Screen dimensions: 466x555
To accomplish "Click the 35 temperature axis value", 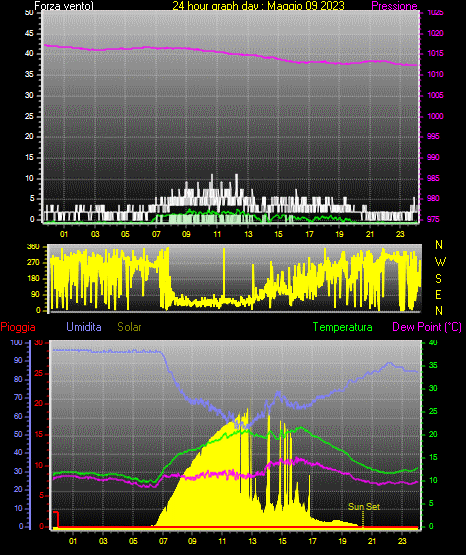I will click(x=433, y=365).
